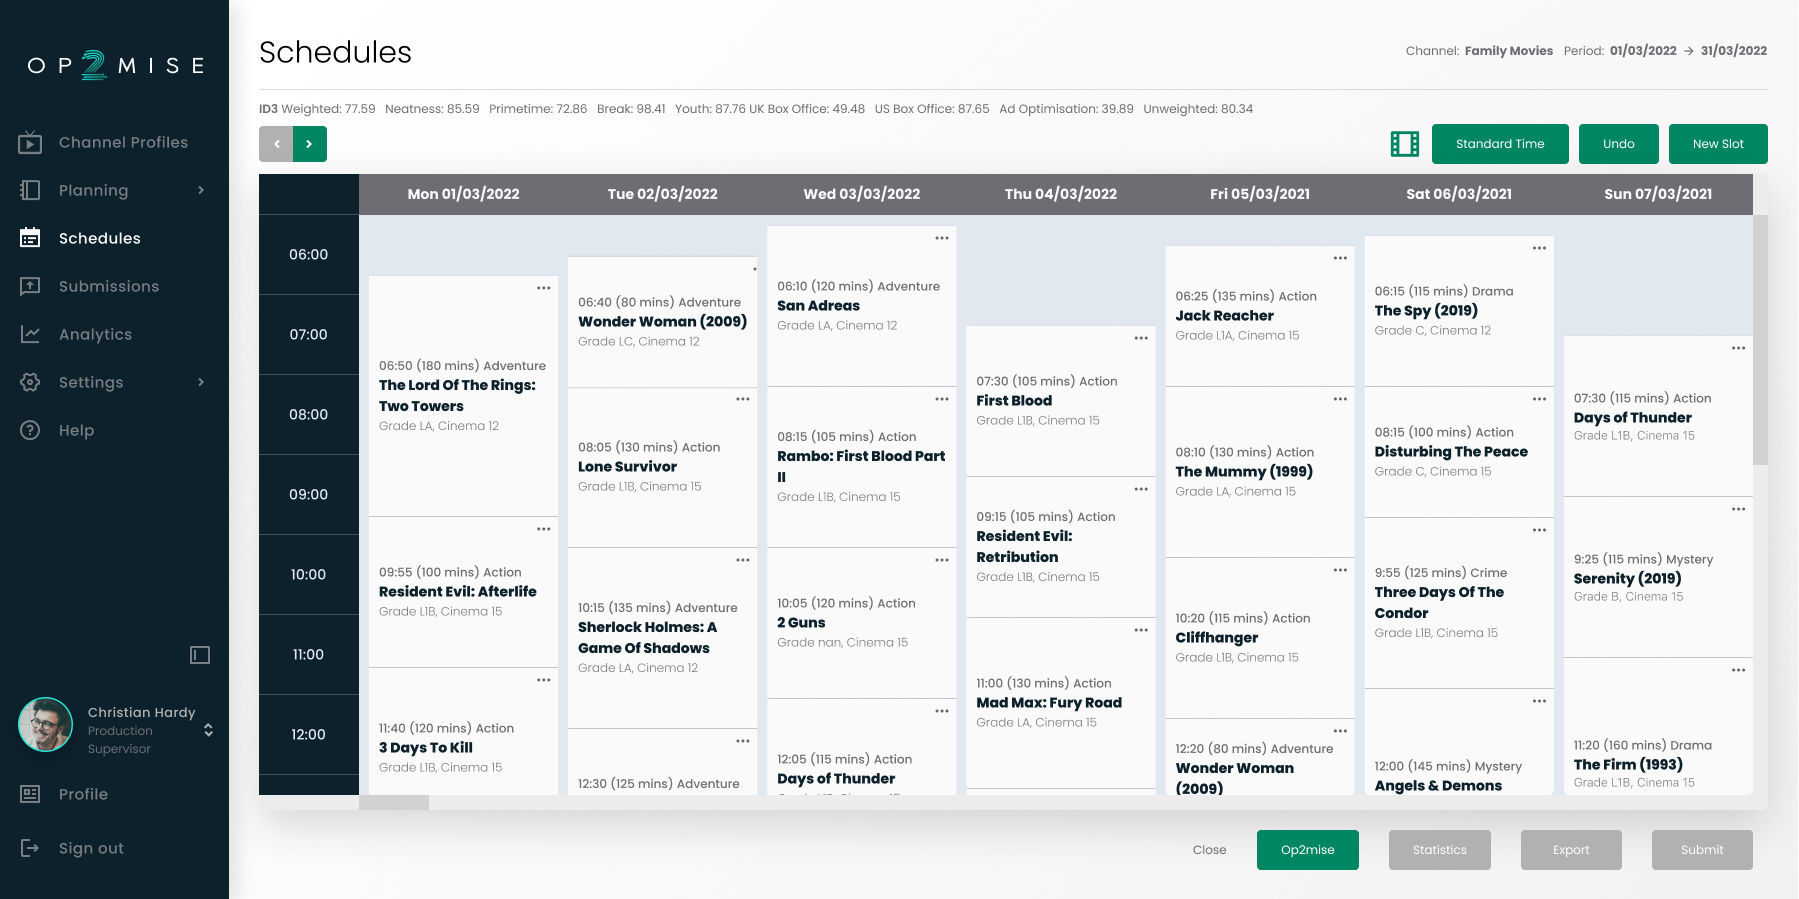Expand the Settings submenu chevron

click(x=201, y=382)
